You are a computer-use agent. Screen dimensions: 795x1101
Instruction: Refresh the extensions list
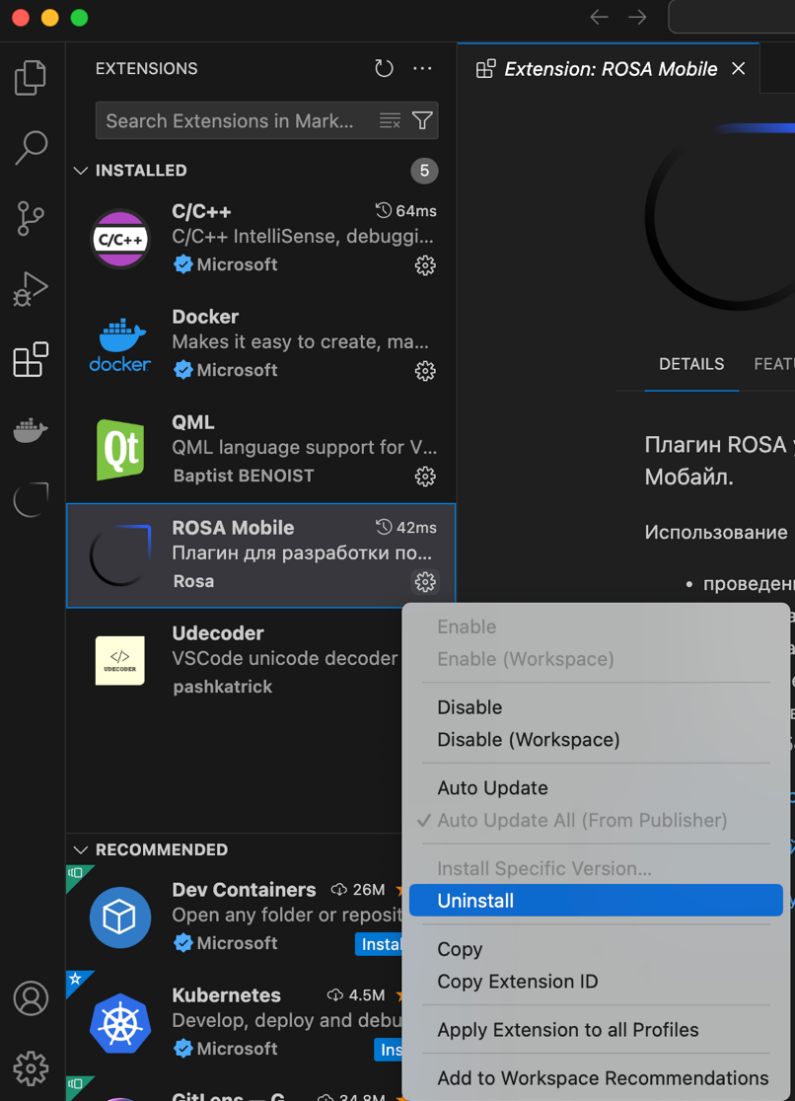[x=384, y=69]
